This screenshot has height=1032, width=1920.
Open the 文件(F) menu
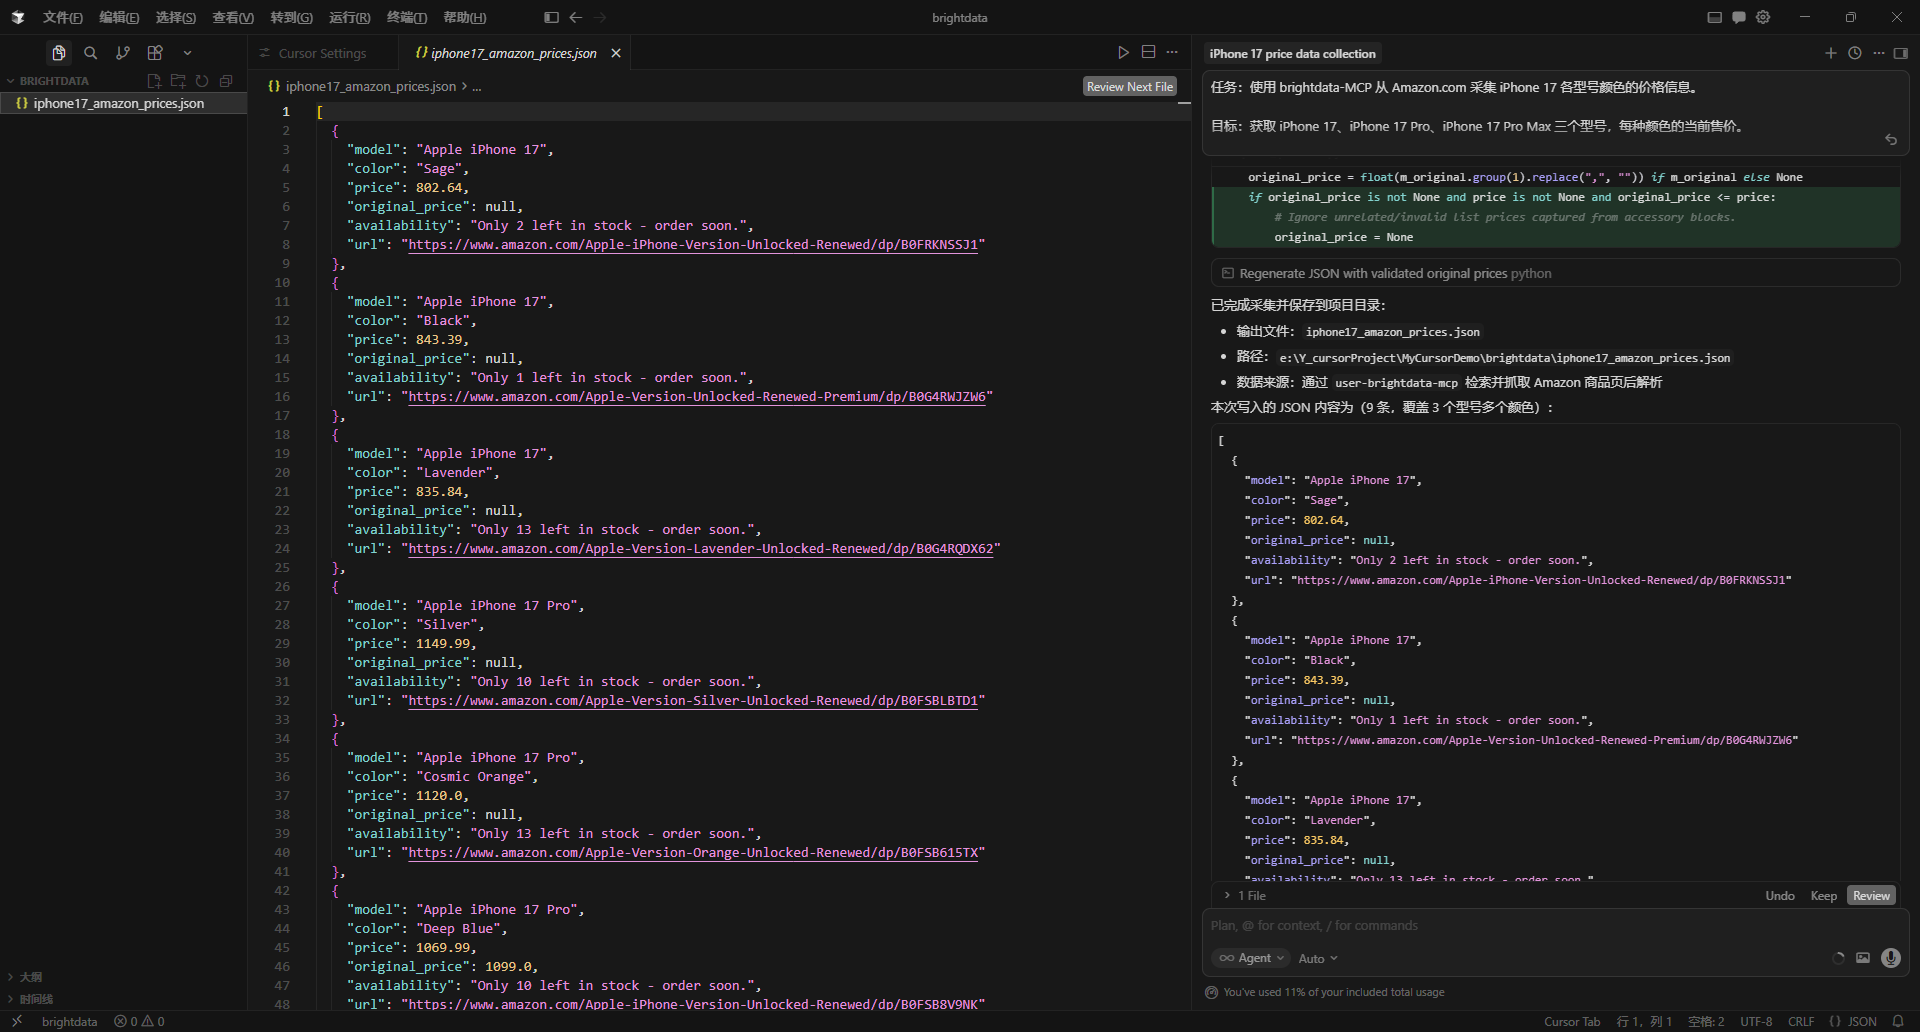tap(62, 18)
